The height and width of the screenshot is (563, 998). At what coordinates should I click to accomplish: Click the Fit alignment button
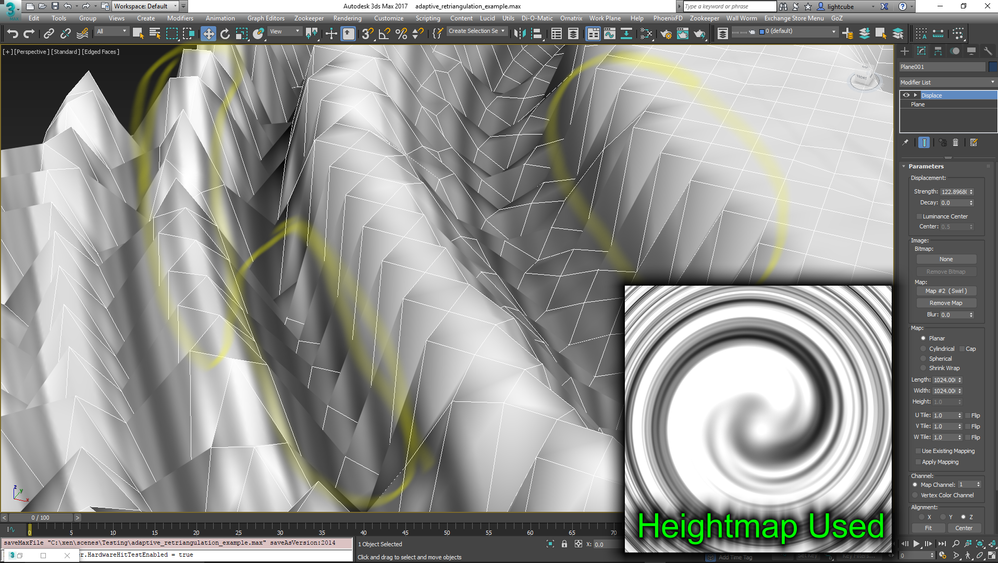click(927, 528)
